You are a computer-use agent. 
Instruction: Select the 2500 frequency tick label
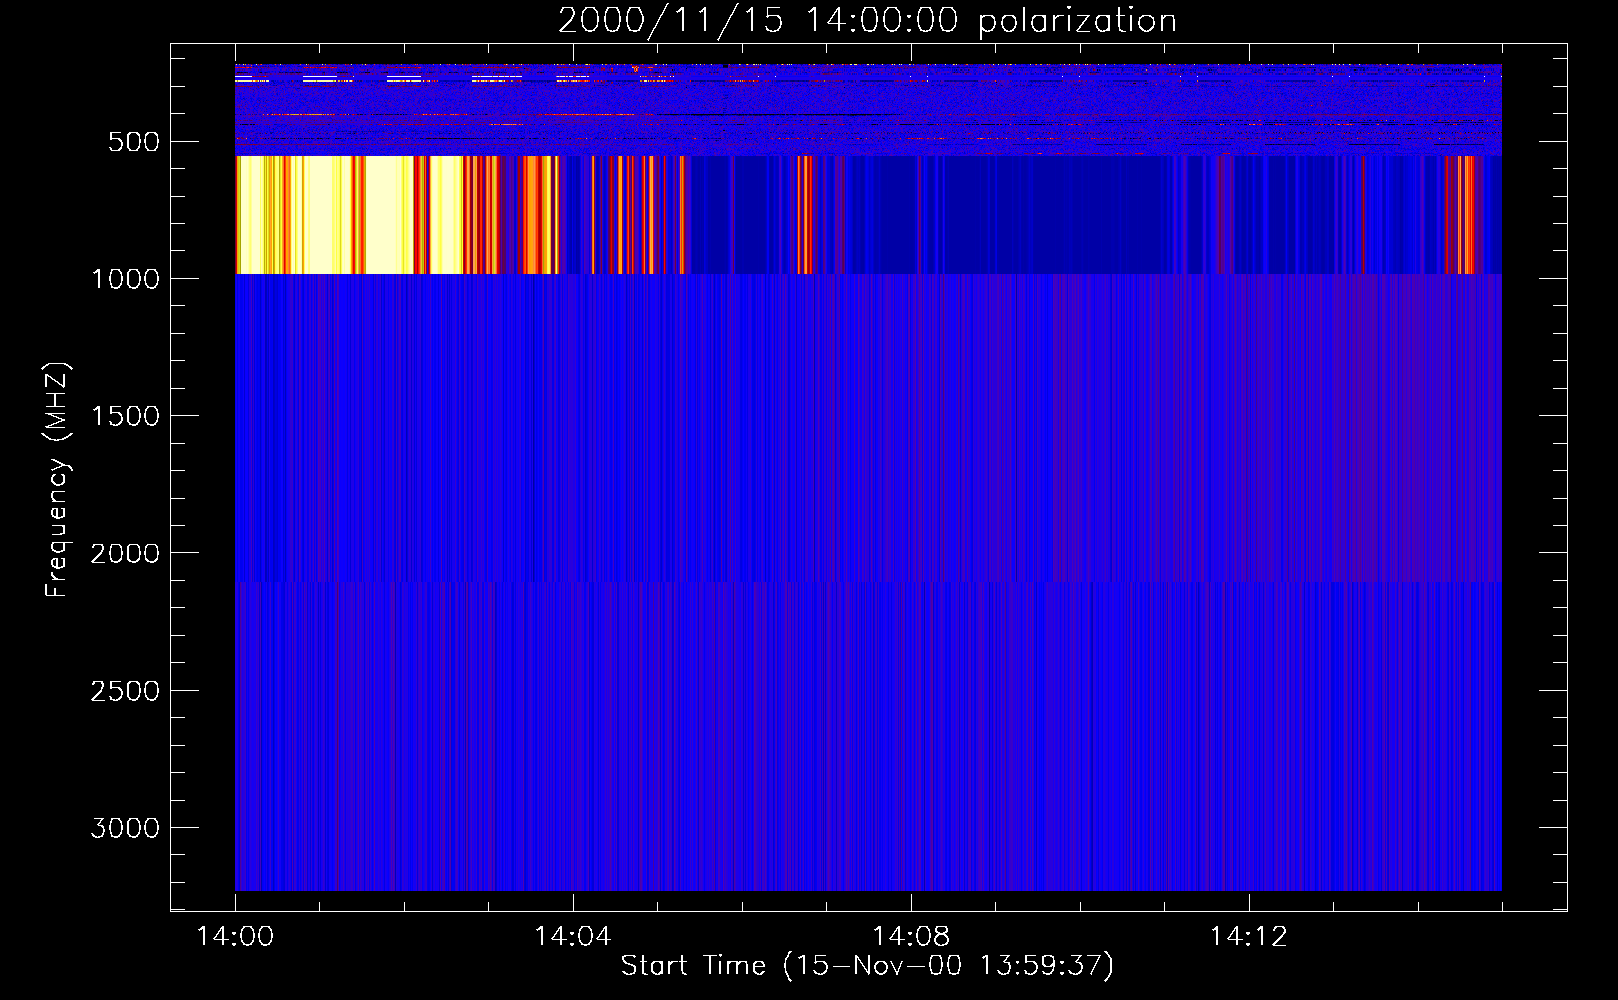tap(125, 691)
